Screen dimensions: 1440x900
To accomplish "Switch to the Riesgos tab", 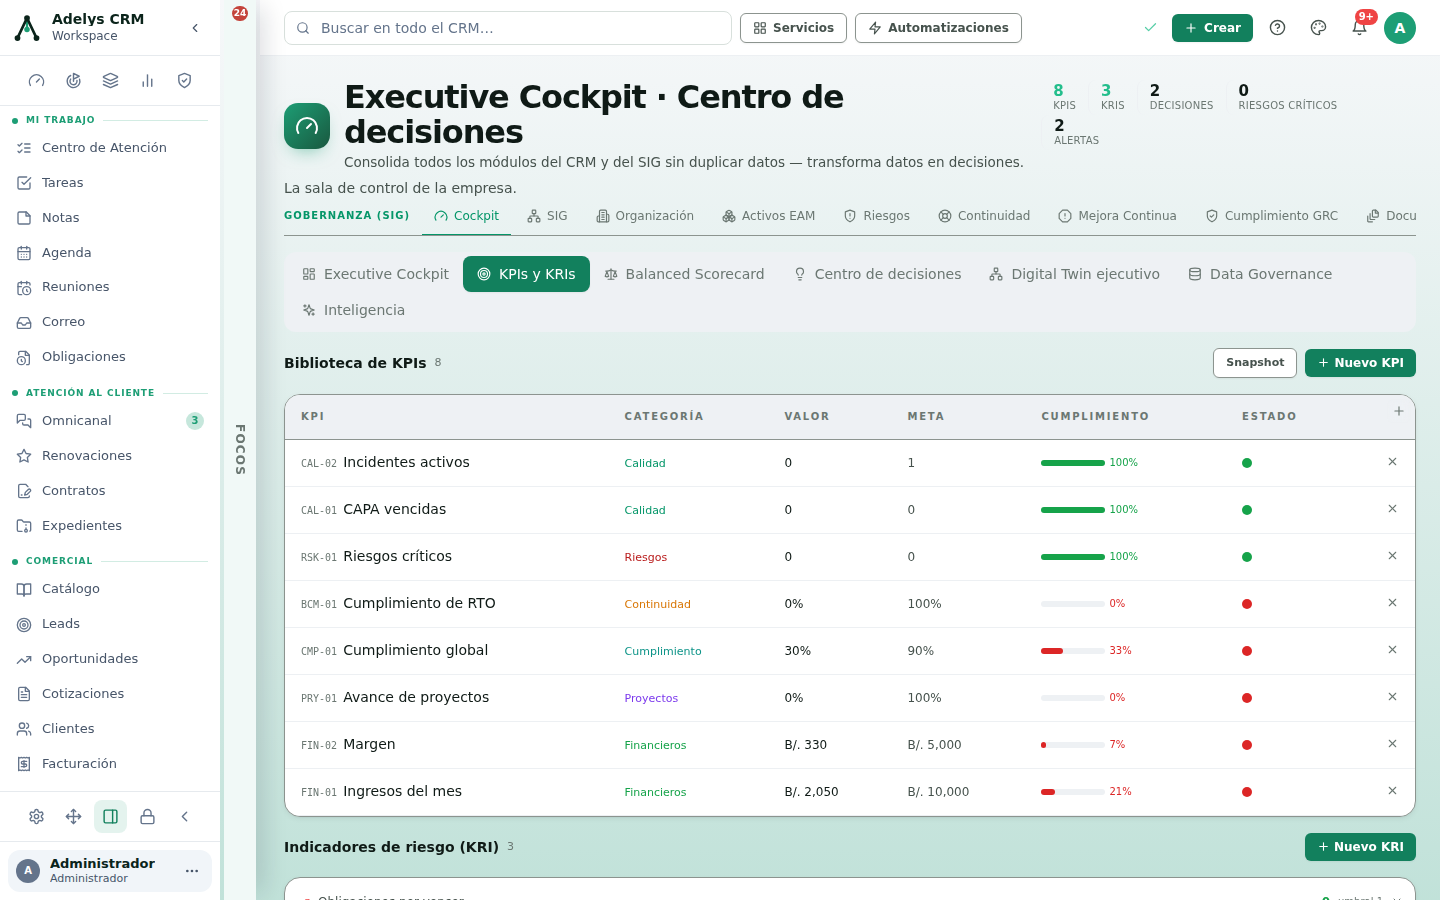I will 877,216.
